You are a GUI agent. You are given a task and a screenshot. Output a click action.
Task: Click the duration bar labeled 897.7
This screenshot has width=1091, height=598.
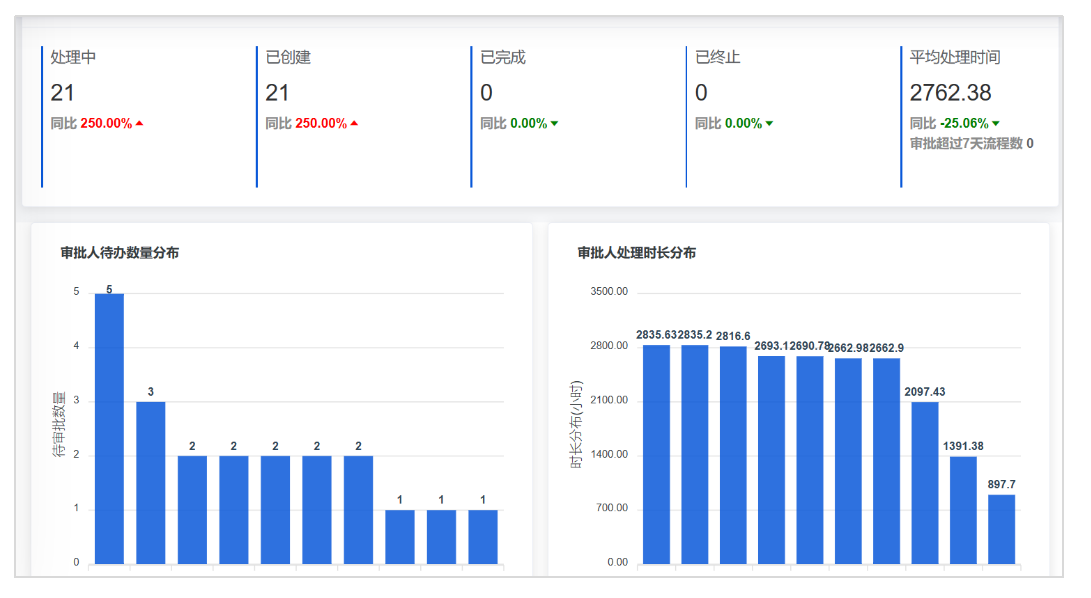(x=1001, y=529)
